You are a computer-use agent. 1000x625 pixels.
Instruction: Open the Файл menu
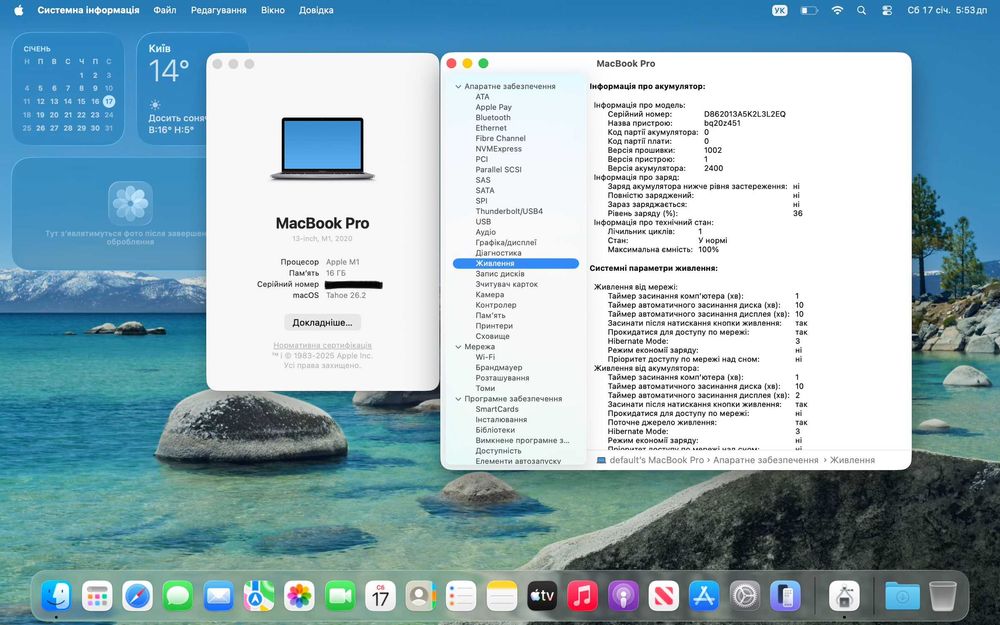(x=165, y=10)
